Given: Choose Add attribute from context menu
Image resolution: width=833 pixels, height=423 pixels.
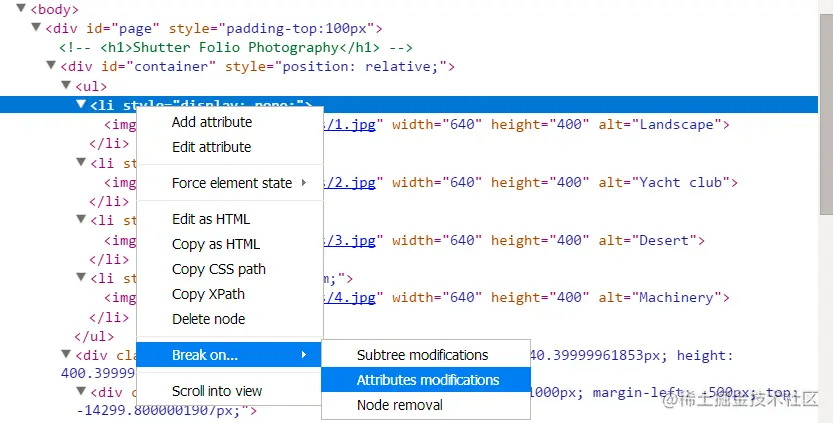Looking at the screenshot, I should click(230, 122).
